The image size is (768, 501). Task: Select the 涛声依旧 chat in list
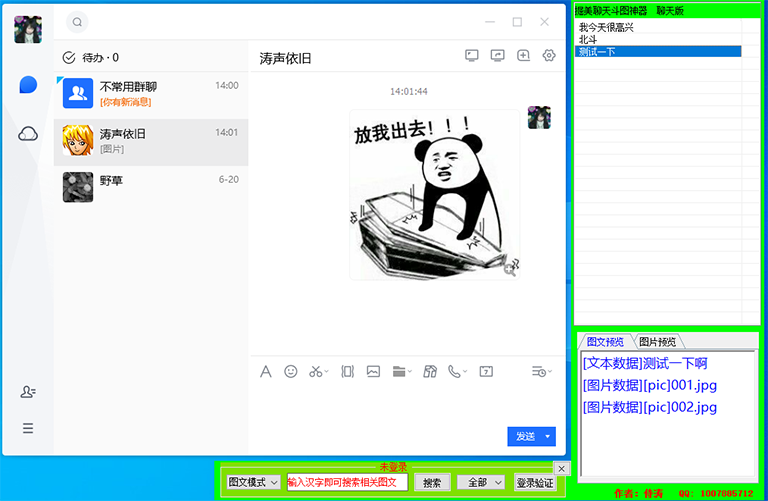pyautogui.click(x=151, y=142)
